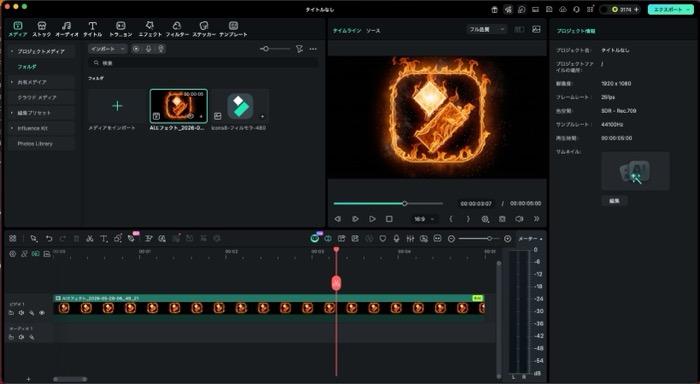Click timeline zoom in plus button
The width and height of the screenshot is (700, 384).
click(x=508, y=239)
